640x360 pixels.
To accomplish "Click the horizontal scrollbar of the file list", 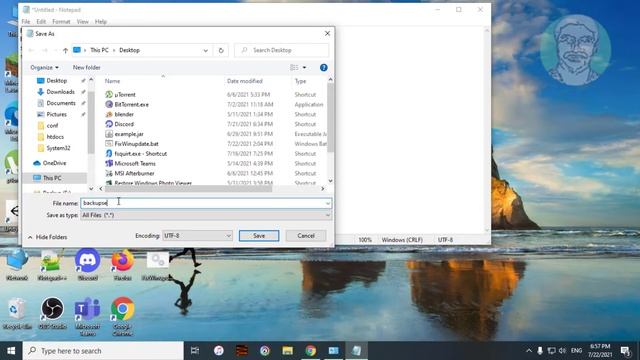I will click(188, 189).
